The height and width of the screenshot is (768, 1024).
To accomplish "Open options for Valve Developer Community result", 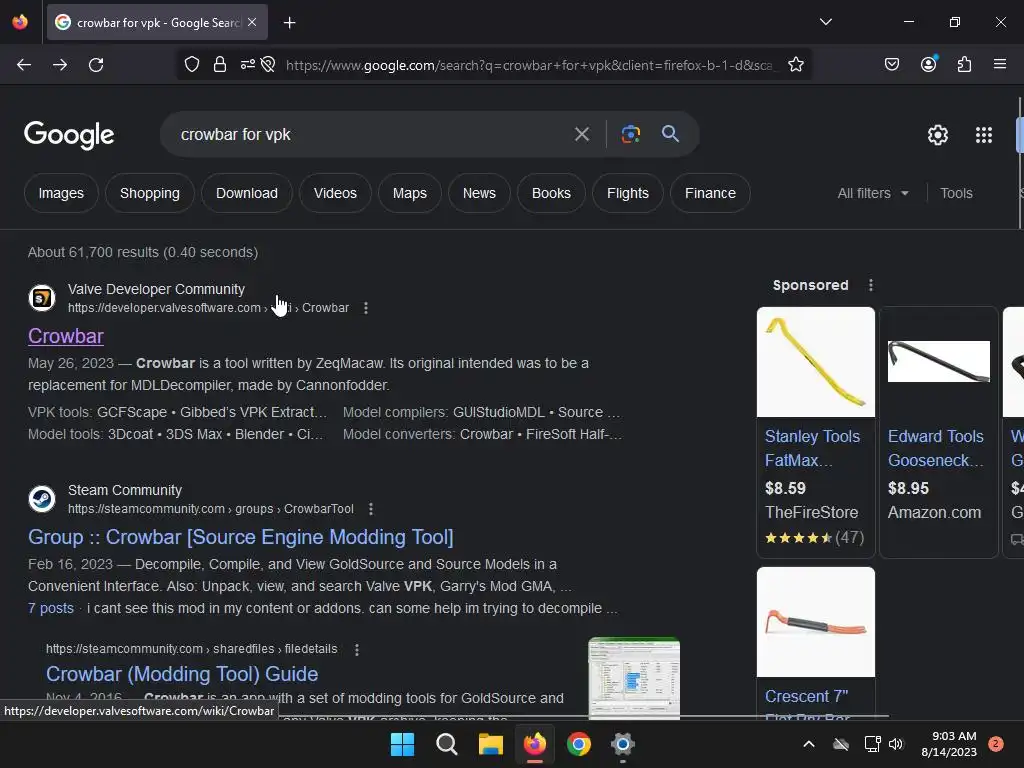I will pos(366,308).
